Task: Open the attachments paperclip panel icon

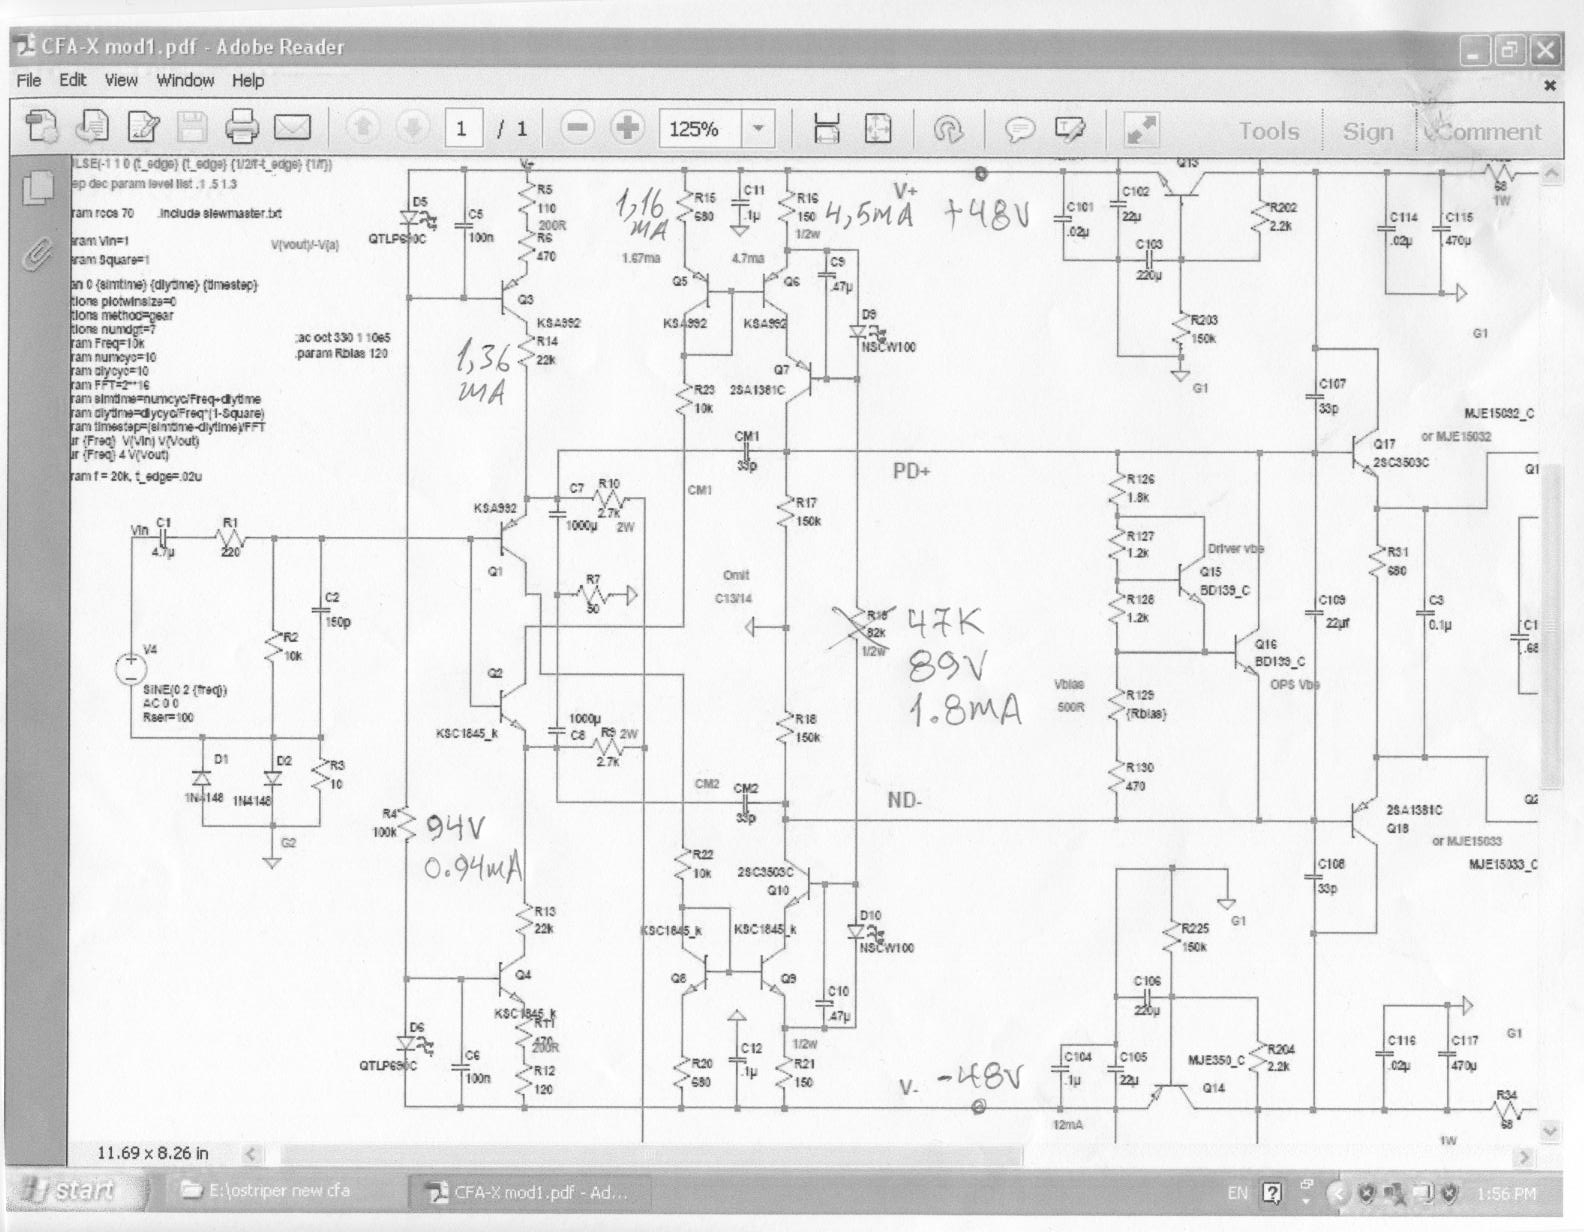Action: click(x=37, y=253)
